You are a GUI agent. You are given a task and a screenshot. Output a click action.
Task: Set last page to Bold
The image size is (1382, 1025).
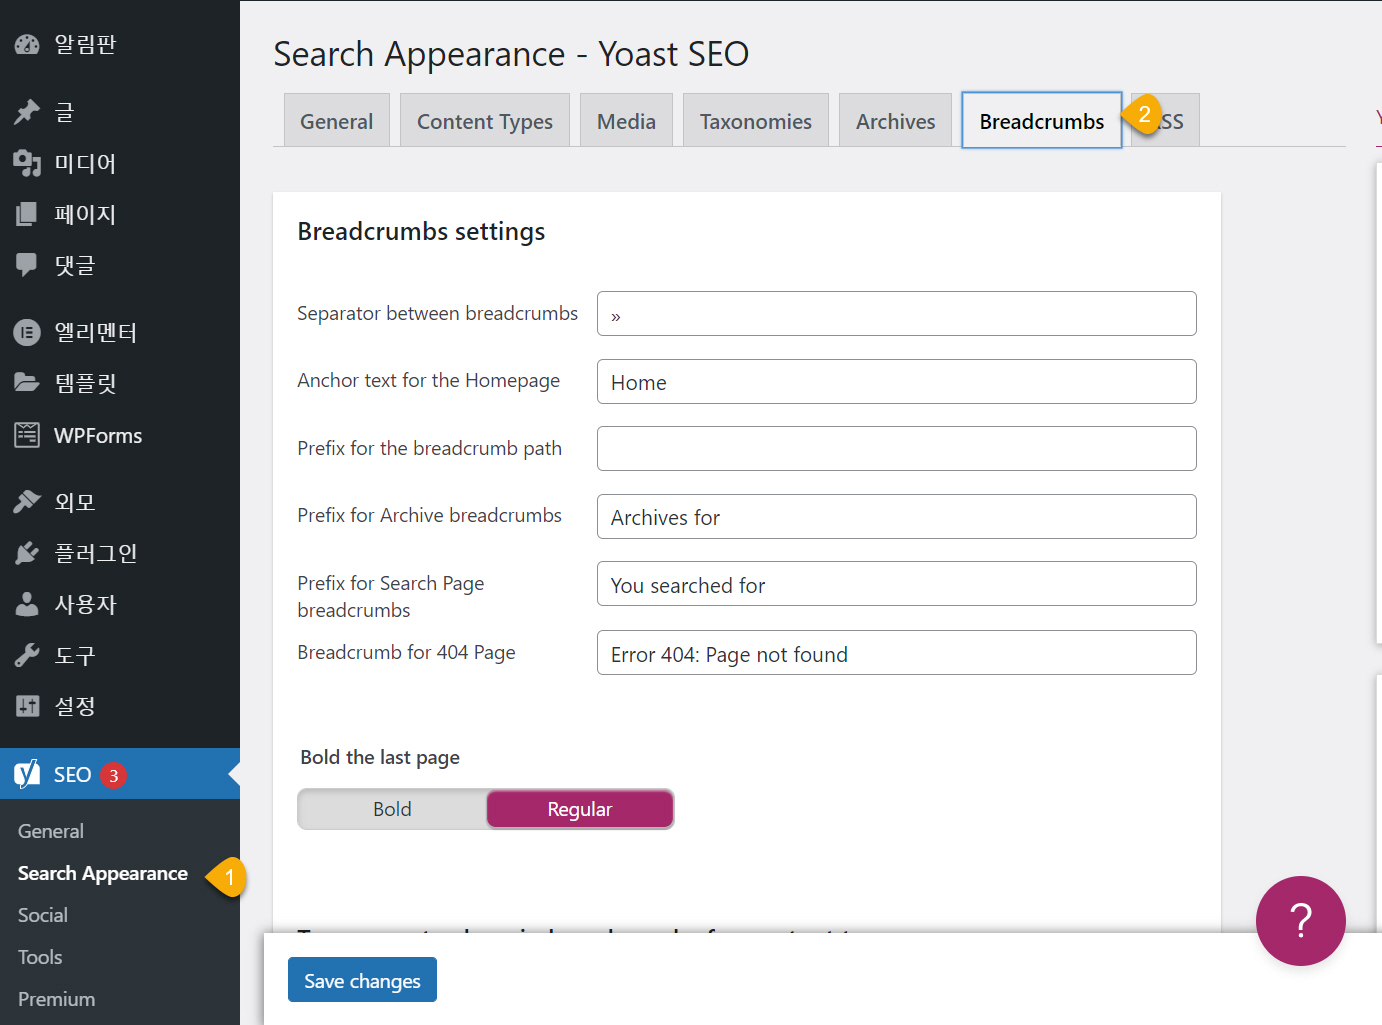[392, 809]
